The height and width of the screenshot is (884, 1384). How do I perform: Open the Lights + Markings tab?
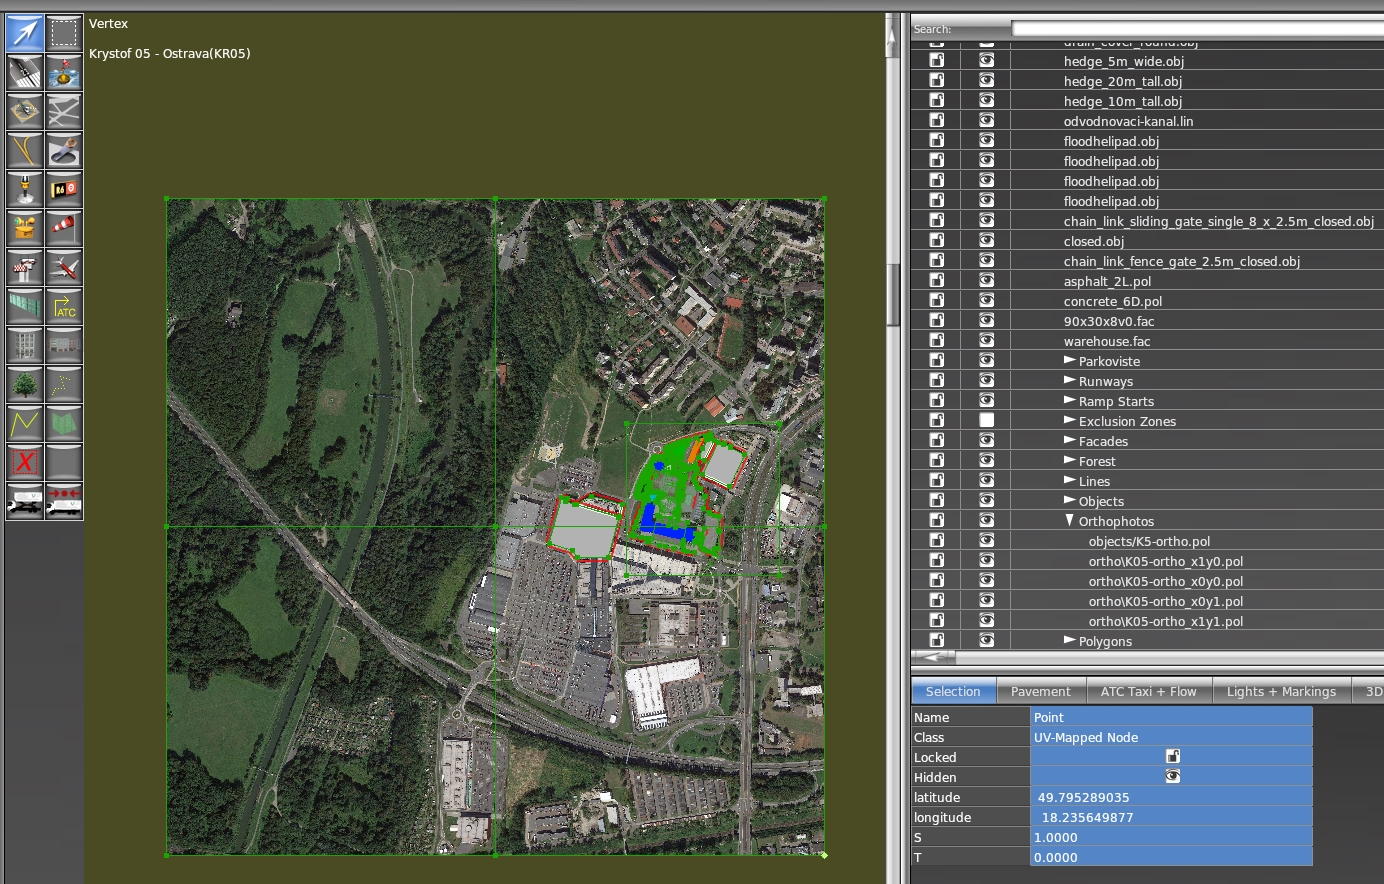coord(1281,691)
